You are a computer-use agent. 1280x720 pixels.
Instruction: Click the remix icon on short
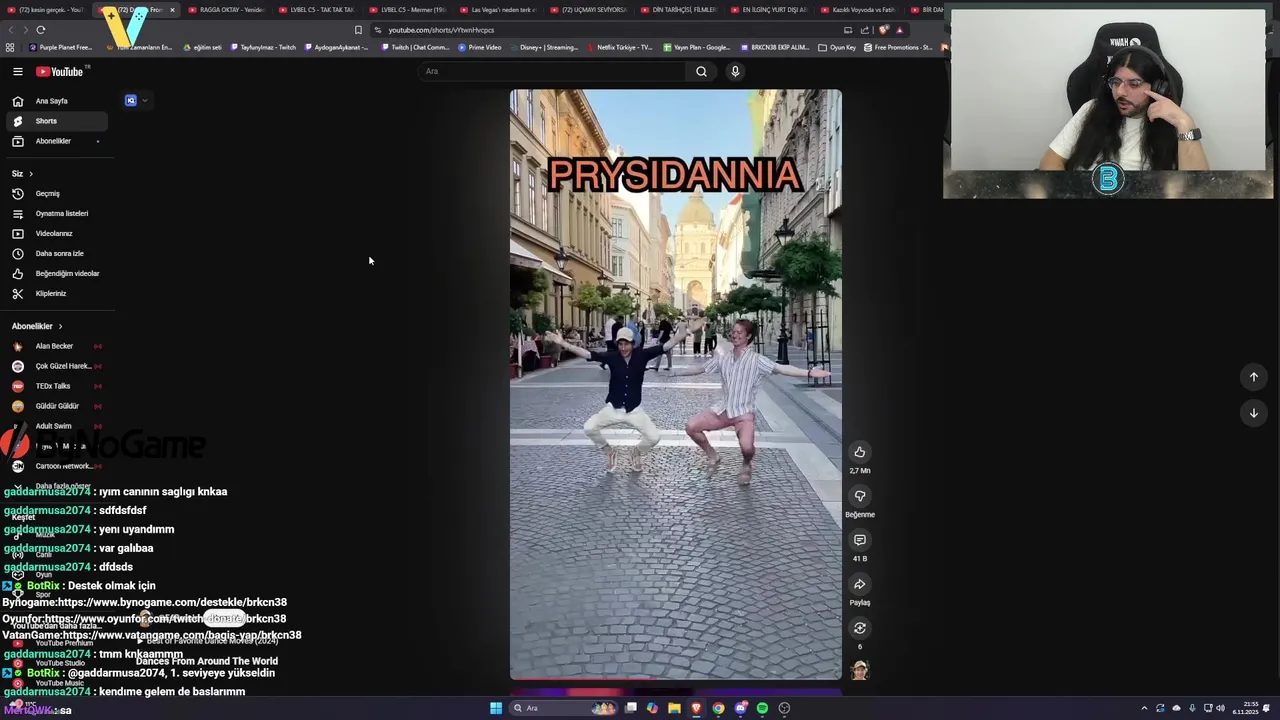pos(859,628)
